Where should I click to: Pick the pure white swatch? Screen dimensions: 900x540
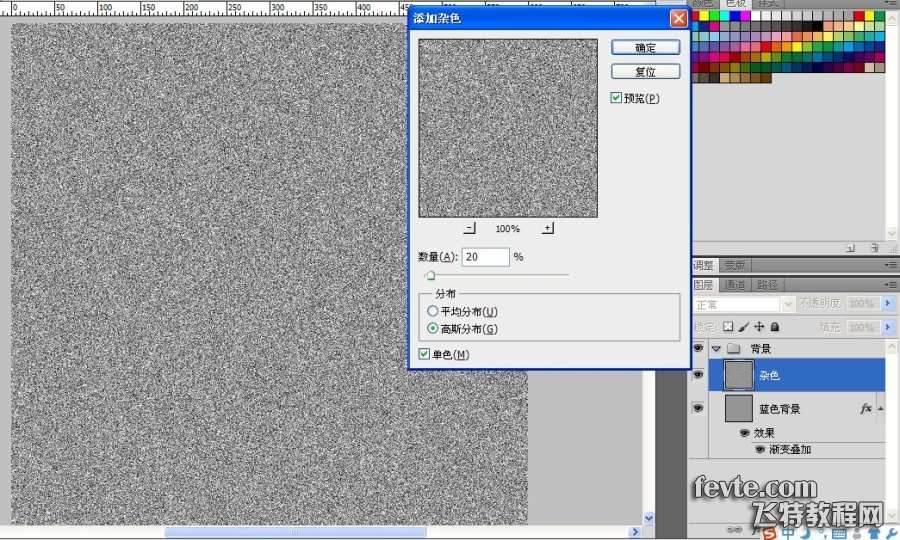[756, 16]
